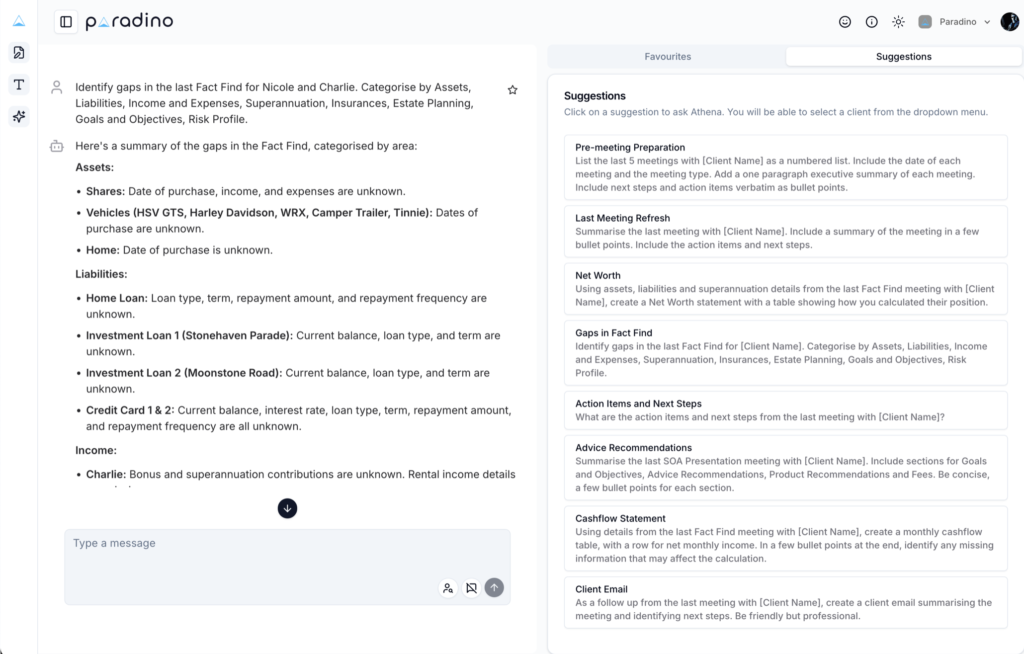Open the user profile avatar menu
The image size is (1024, 654).
tap(1009, 22)
